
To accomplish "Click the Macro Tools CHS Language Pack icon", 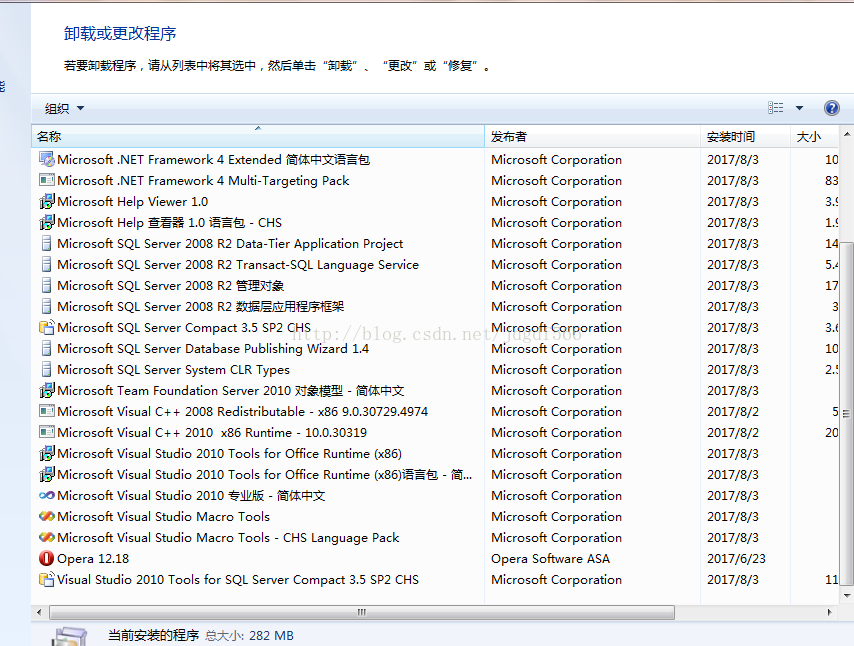I will [x=47, y=538].
